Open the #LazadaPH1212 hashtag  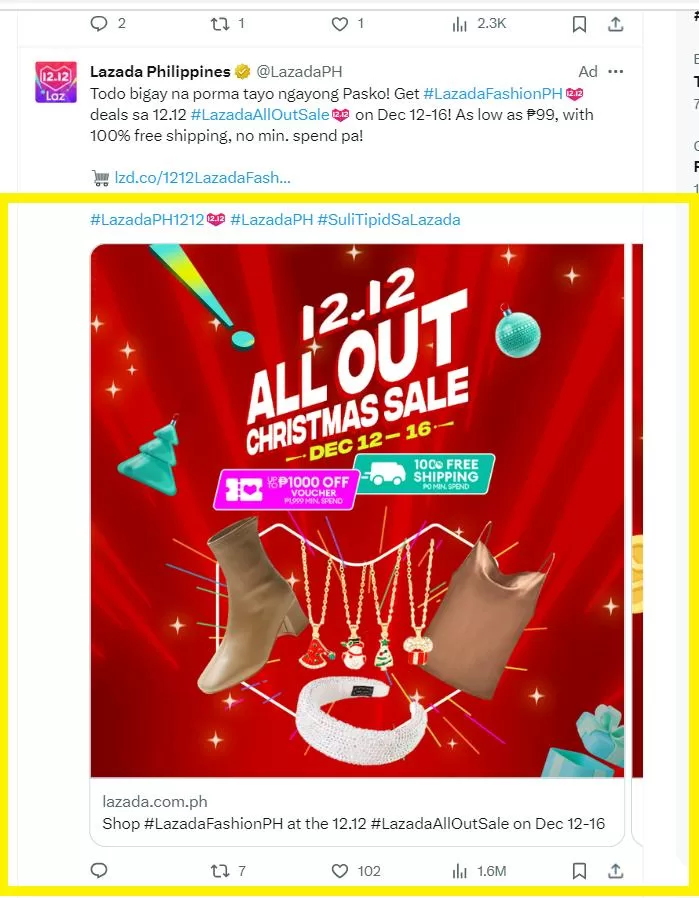coord(147,220)
